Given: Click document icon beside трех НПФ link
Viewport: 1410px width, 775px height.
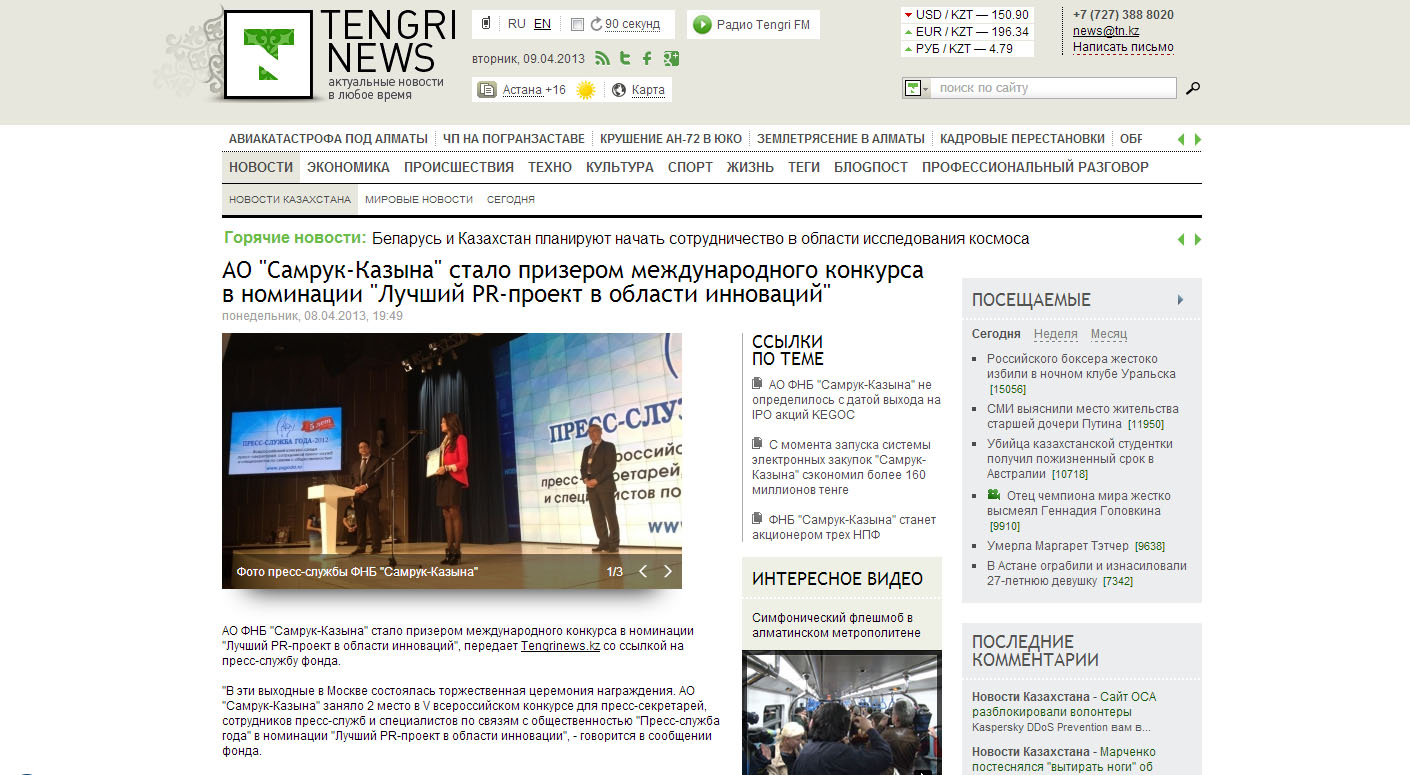Looking at the screenshot, I should [x=757, y=519].
